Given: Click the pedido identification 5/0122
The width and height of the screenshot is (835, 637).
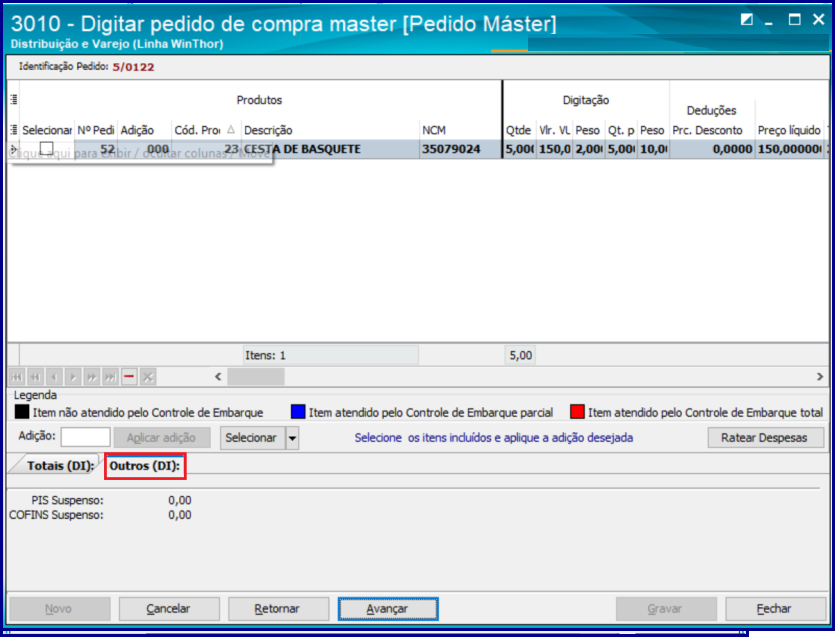Looking at the screenshot, I should 133,67.
